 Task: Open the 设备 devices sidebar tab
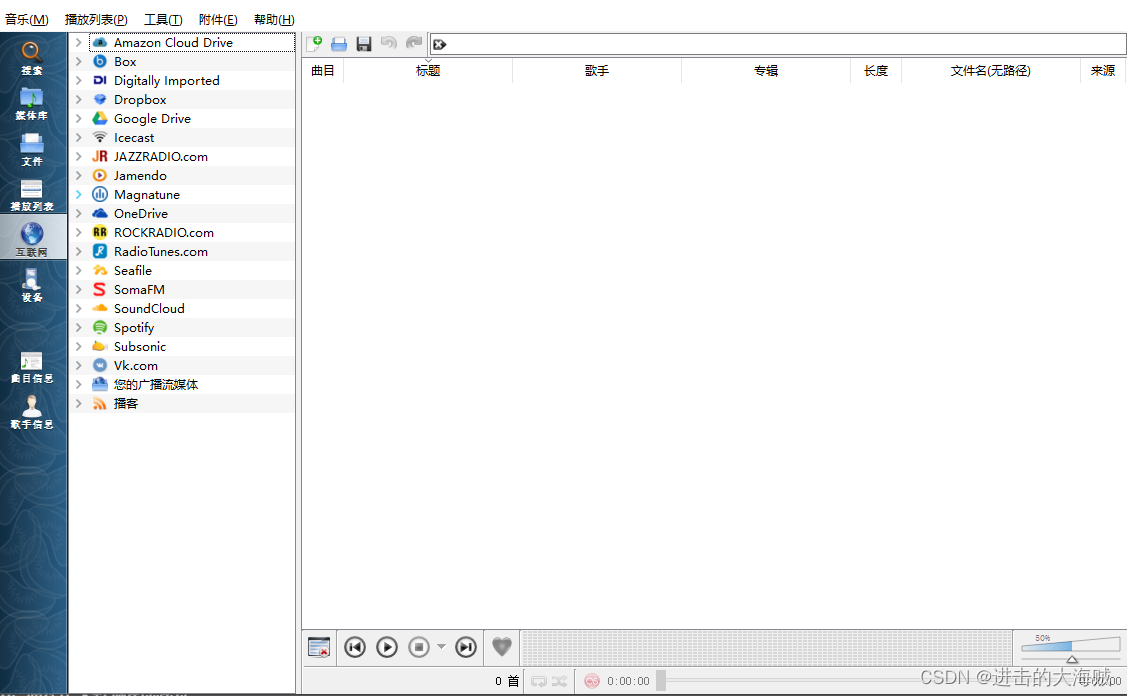[x=32, y=285]
